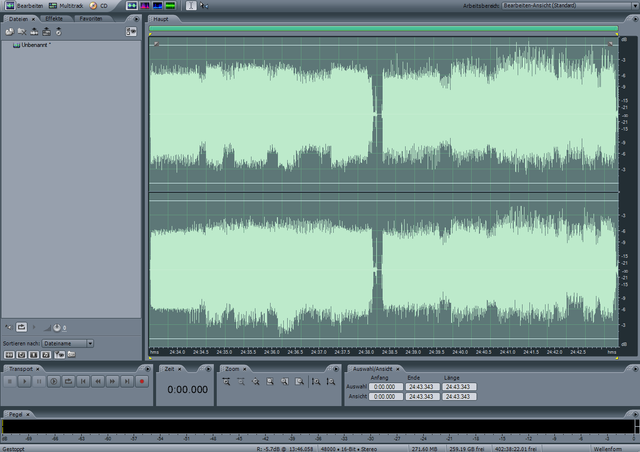Viewport: 640px width, 452px height.
Task: Click the green horizontal zoom scrollbar
Action: point(383,29)
